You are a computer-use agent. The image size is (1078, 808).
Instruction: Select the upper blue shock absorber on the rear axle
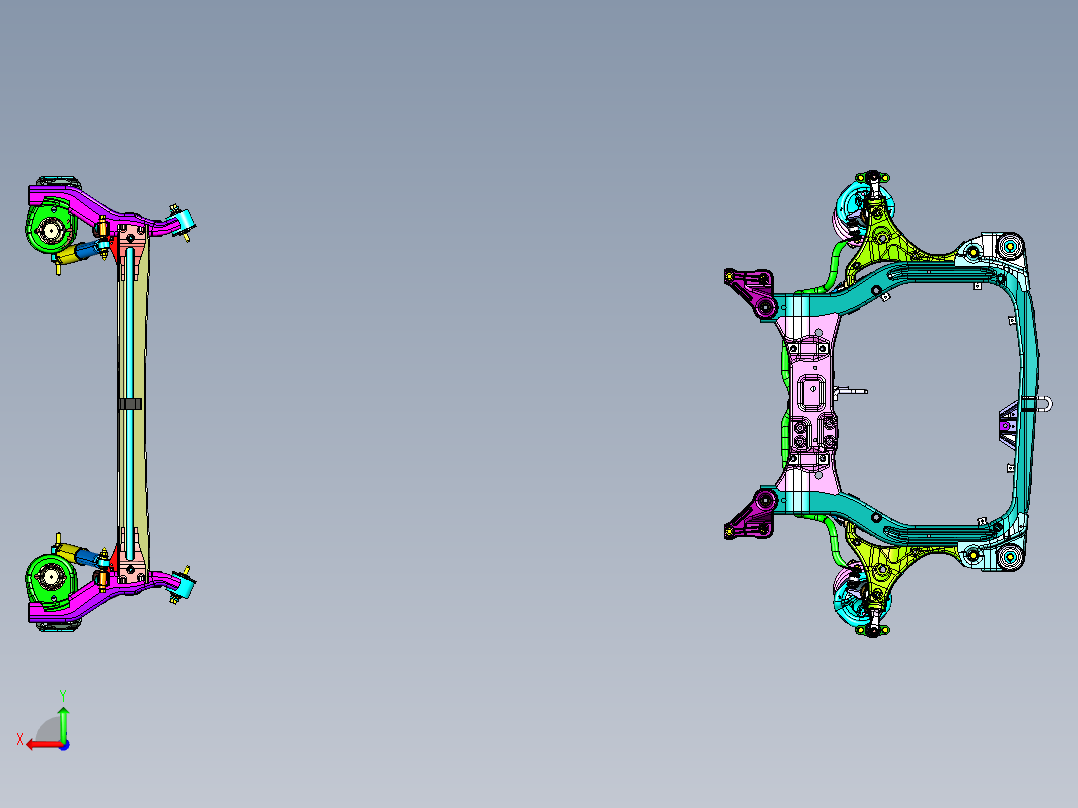click(x=87, y=250)
